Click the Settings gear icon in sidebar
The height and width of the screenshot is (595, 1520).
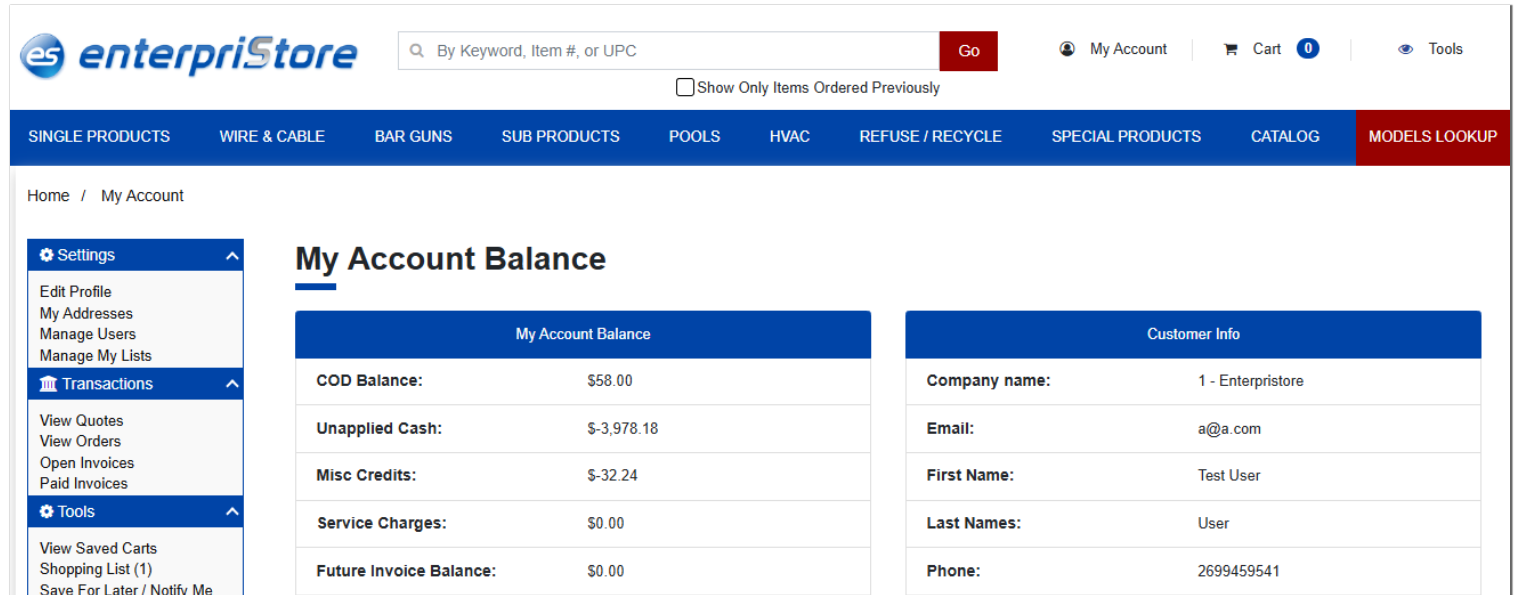point(46,255)
